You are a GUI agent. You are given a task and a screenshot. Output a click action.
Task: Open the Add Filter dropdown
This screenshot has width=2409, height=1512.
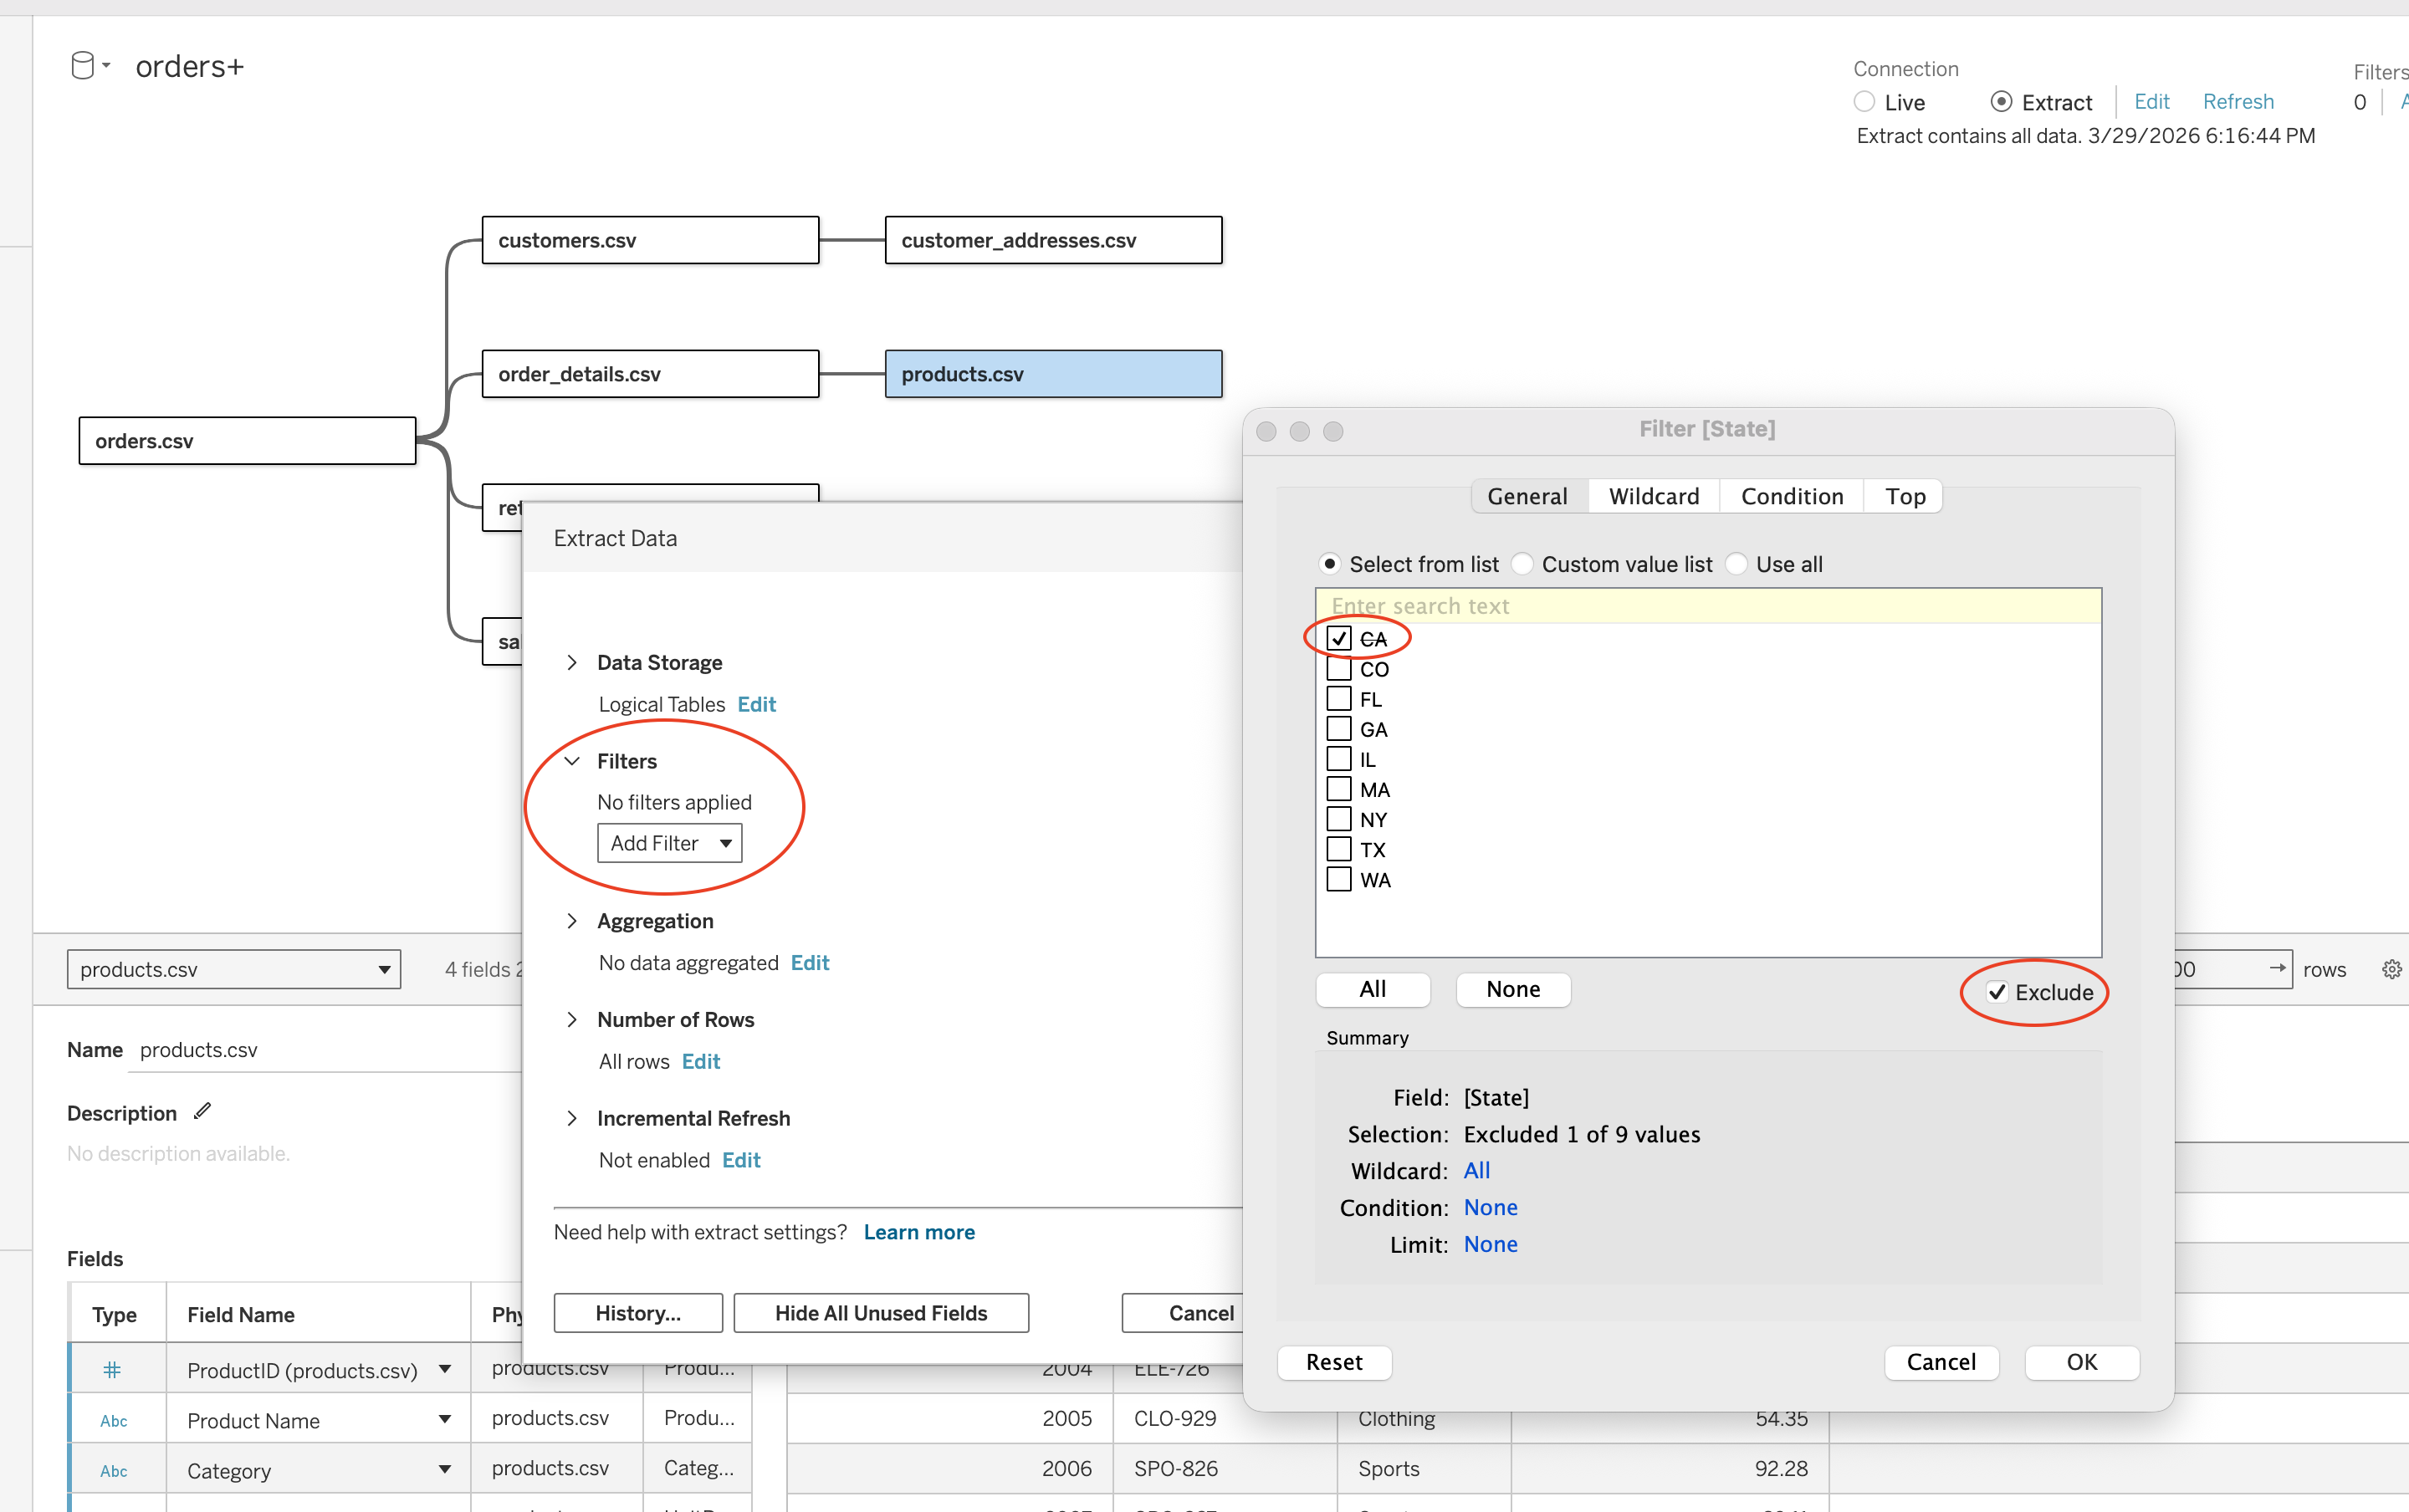tap(669, 843)
